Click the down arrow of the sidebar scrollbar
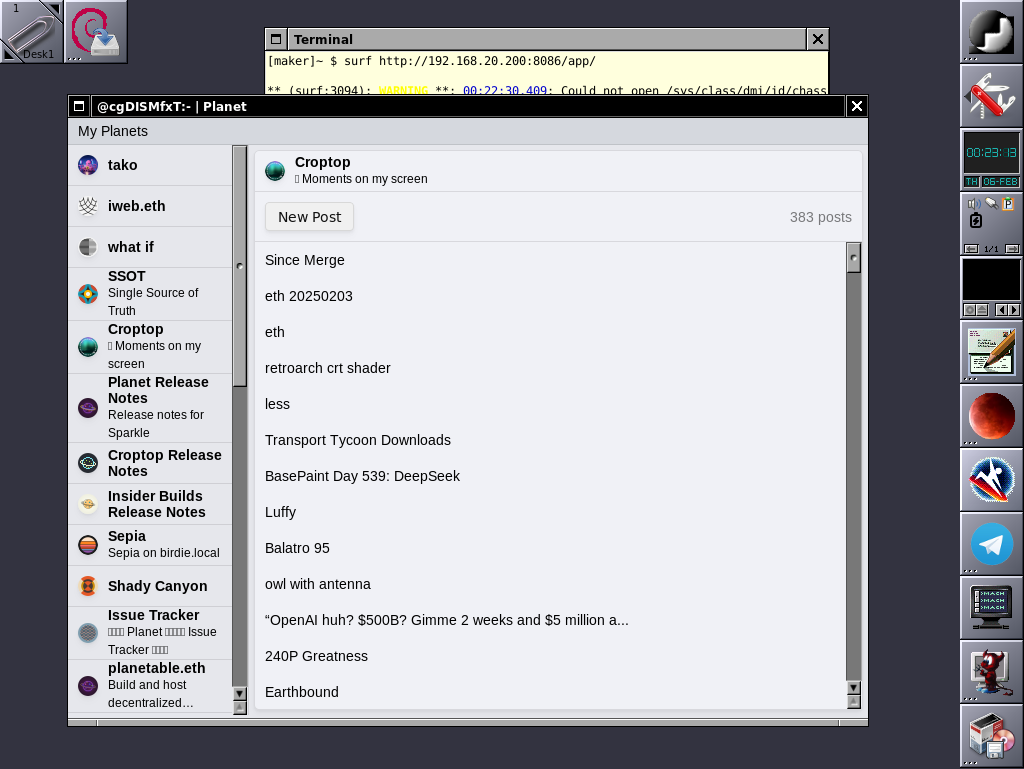The width and height of the screenshot is (1024, 769). (x=239, y=694)
